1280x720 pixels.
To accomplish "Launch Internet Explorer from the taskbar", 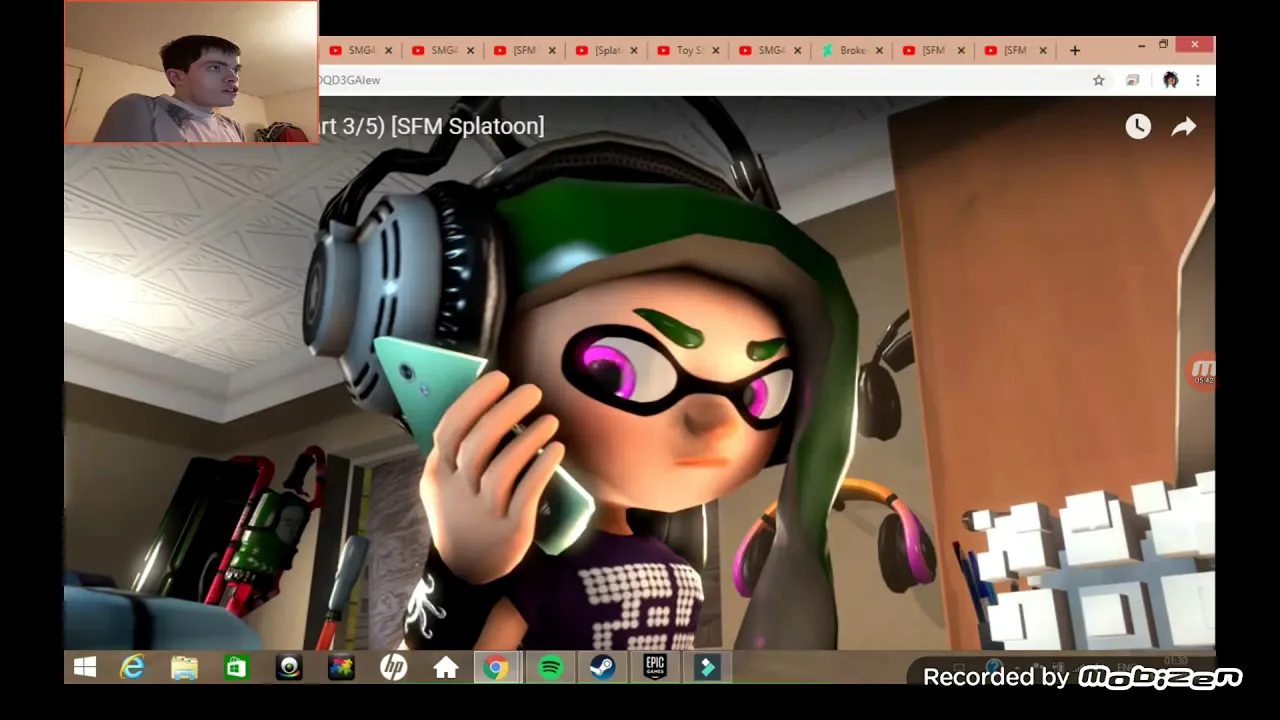I will [132, 667].
